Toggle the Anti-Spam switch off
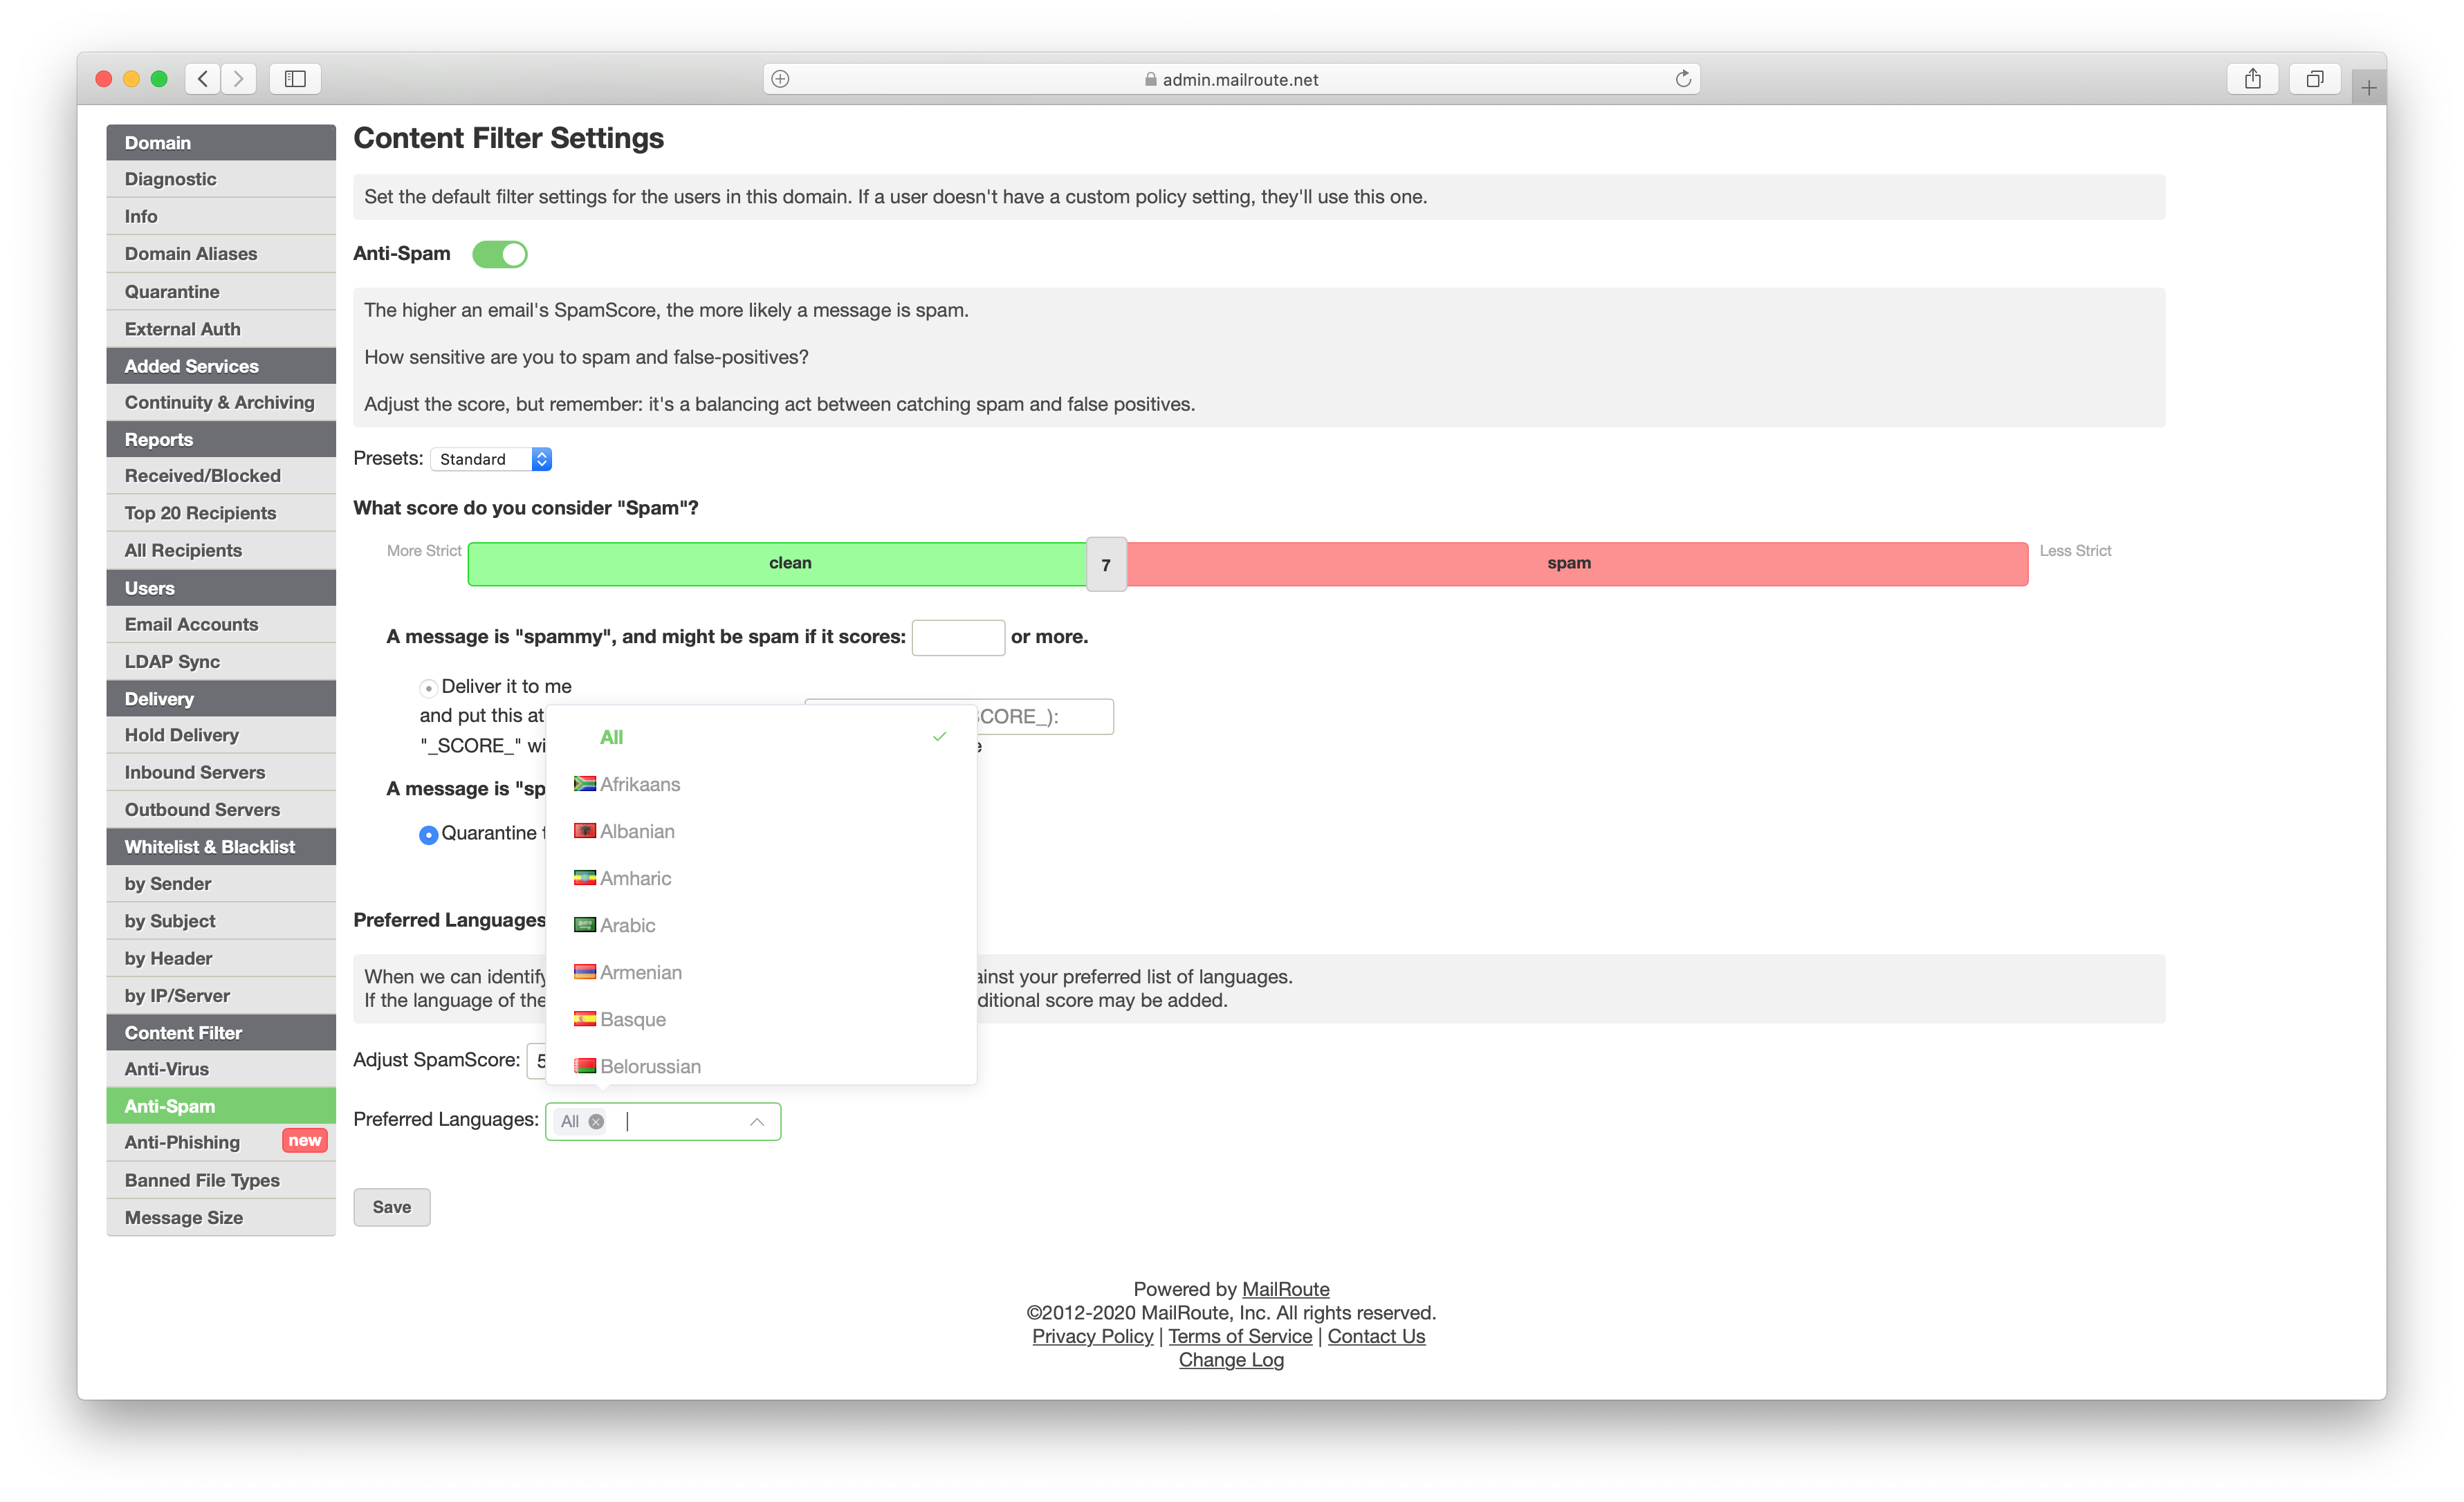 point(499,254)
